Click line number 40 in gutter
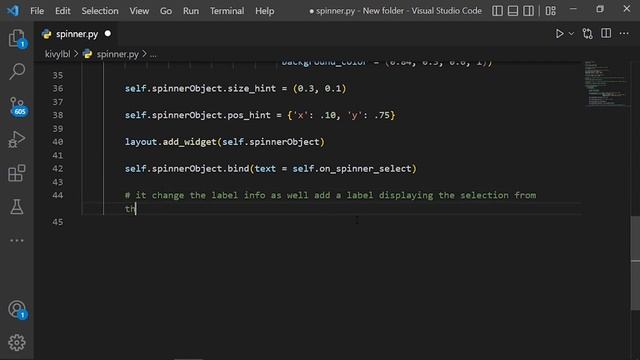The height and width of the screenshot is (360, 640). 58,142
